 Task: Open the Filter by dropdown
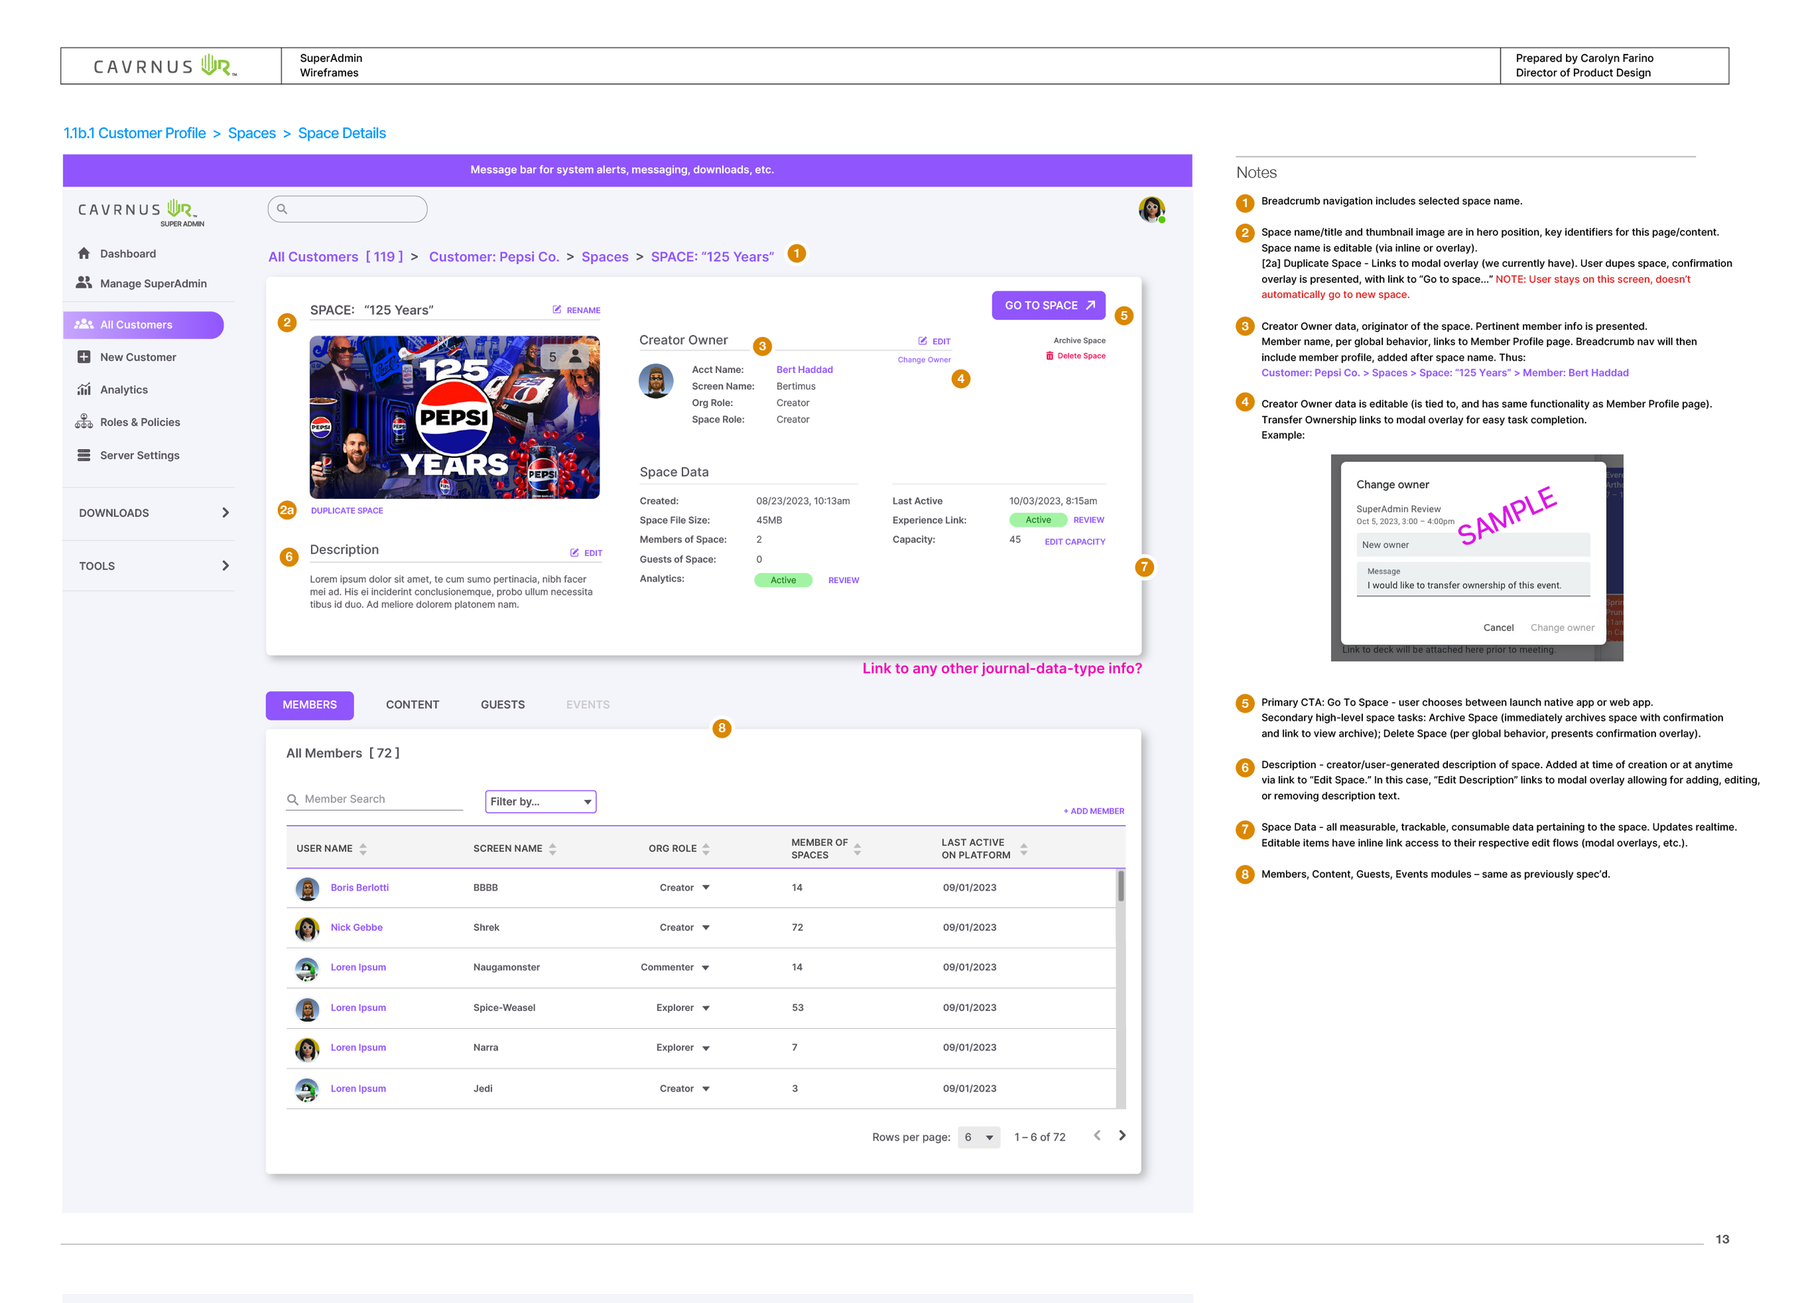[x=541, y=802]
